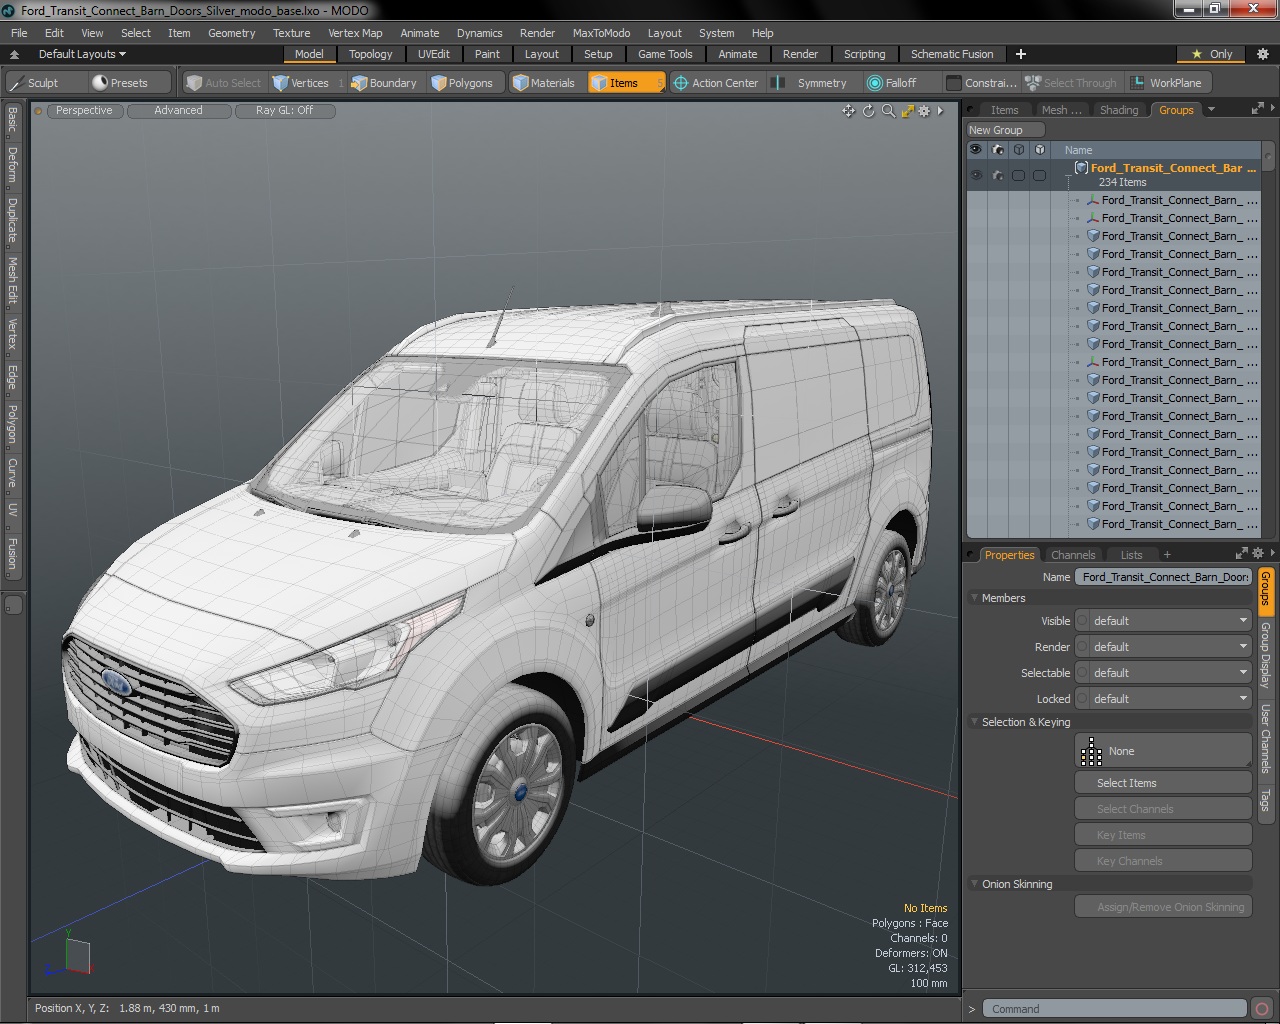Click the Lists tab in Properties panel
Screen dimensions: 1280x1024
tap(1131, 555)
